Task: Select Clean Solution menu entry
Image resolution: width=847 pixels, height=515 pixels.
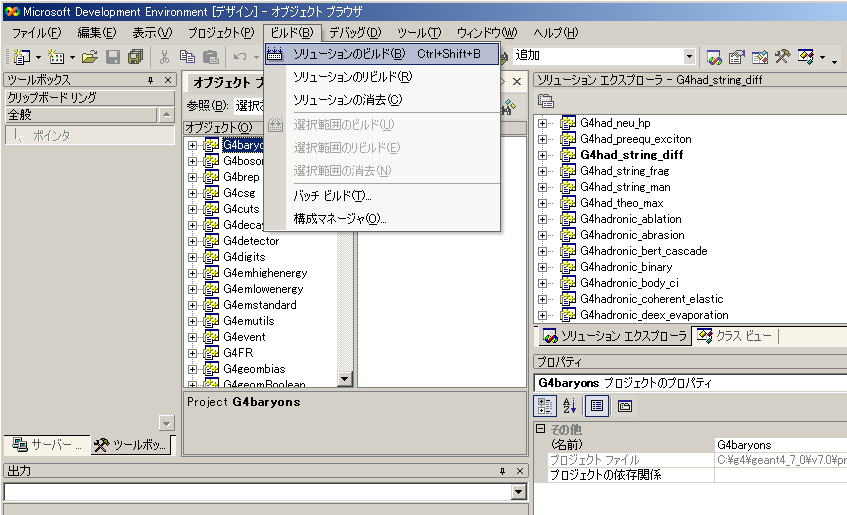Action: (x=382, y=100)
